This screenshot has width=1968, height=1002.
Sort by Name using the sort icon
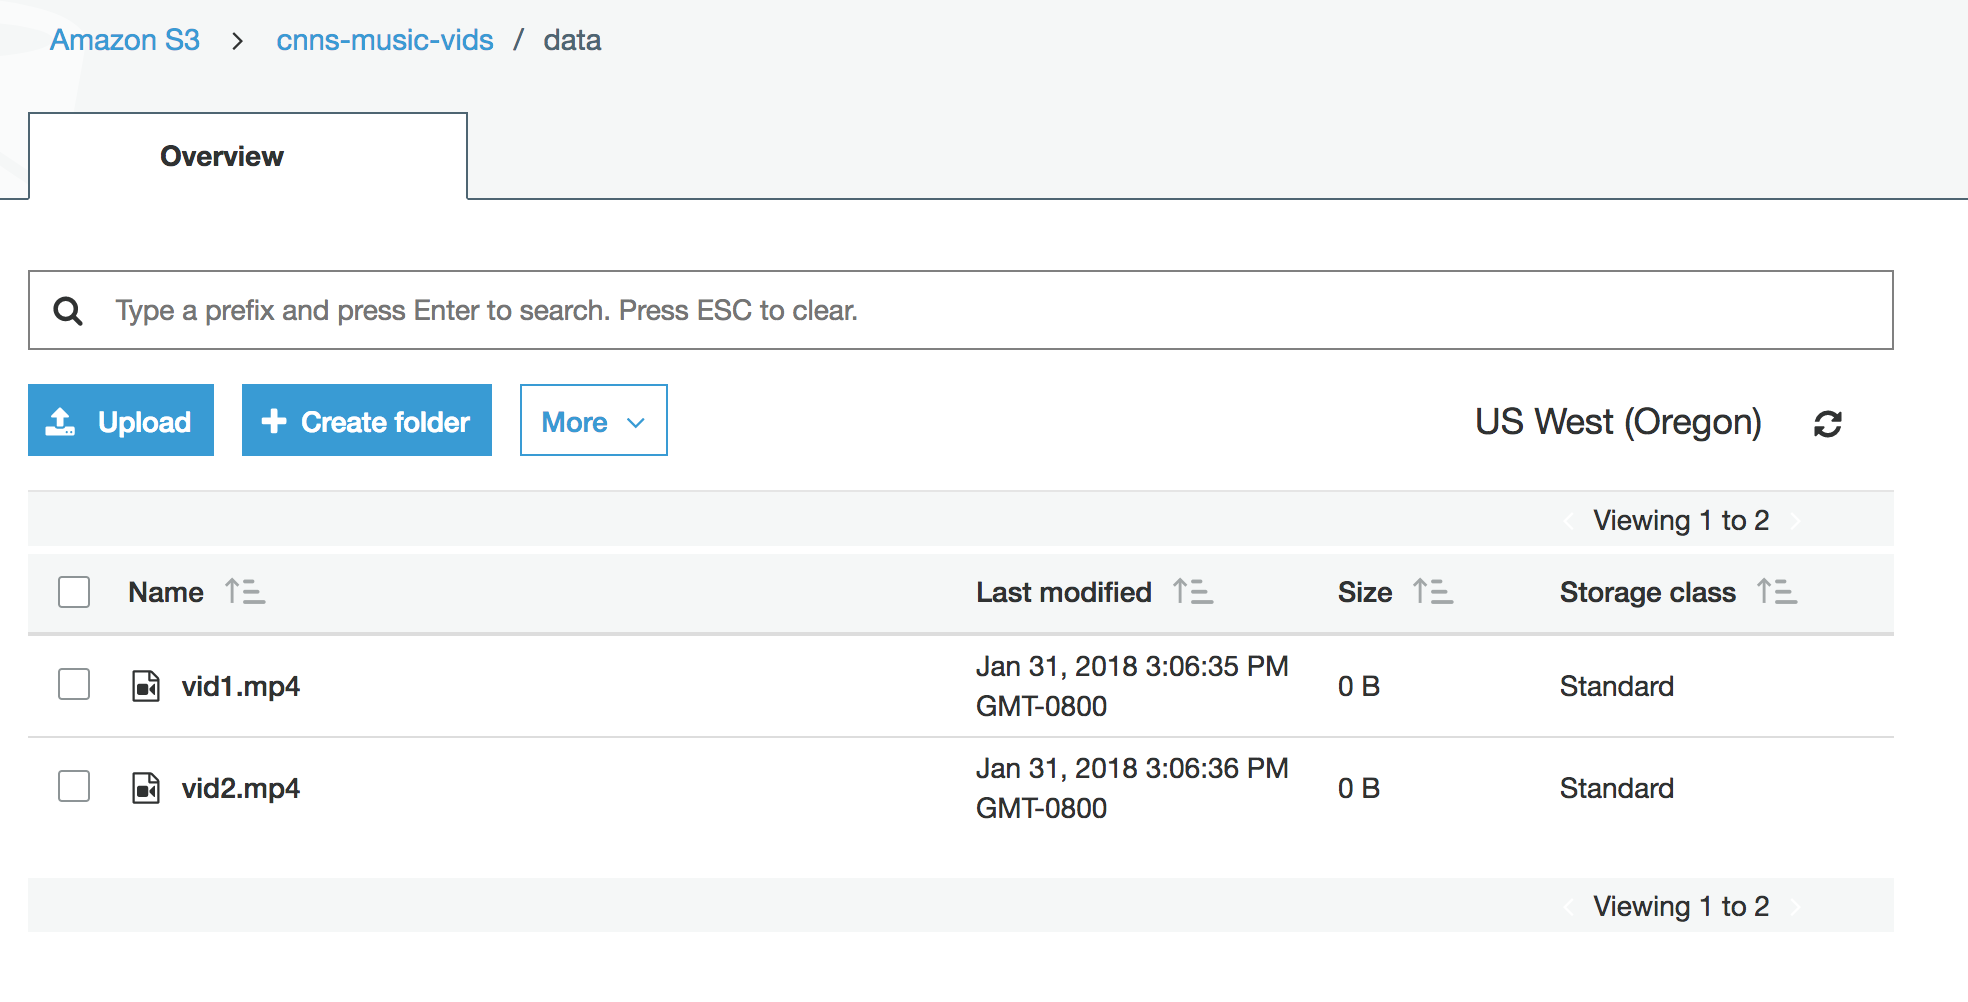click(245, 592)
